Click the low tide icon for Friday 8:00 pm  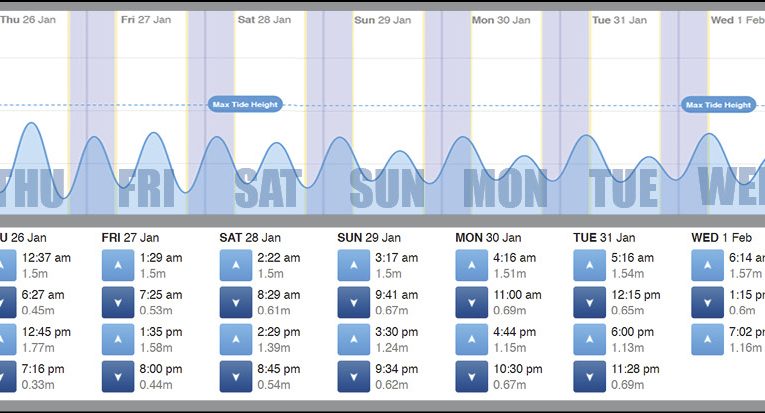point(118,376)
